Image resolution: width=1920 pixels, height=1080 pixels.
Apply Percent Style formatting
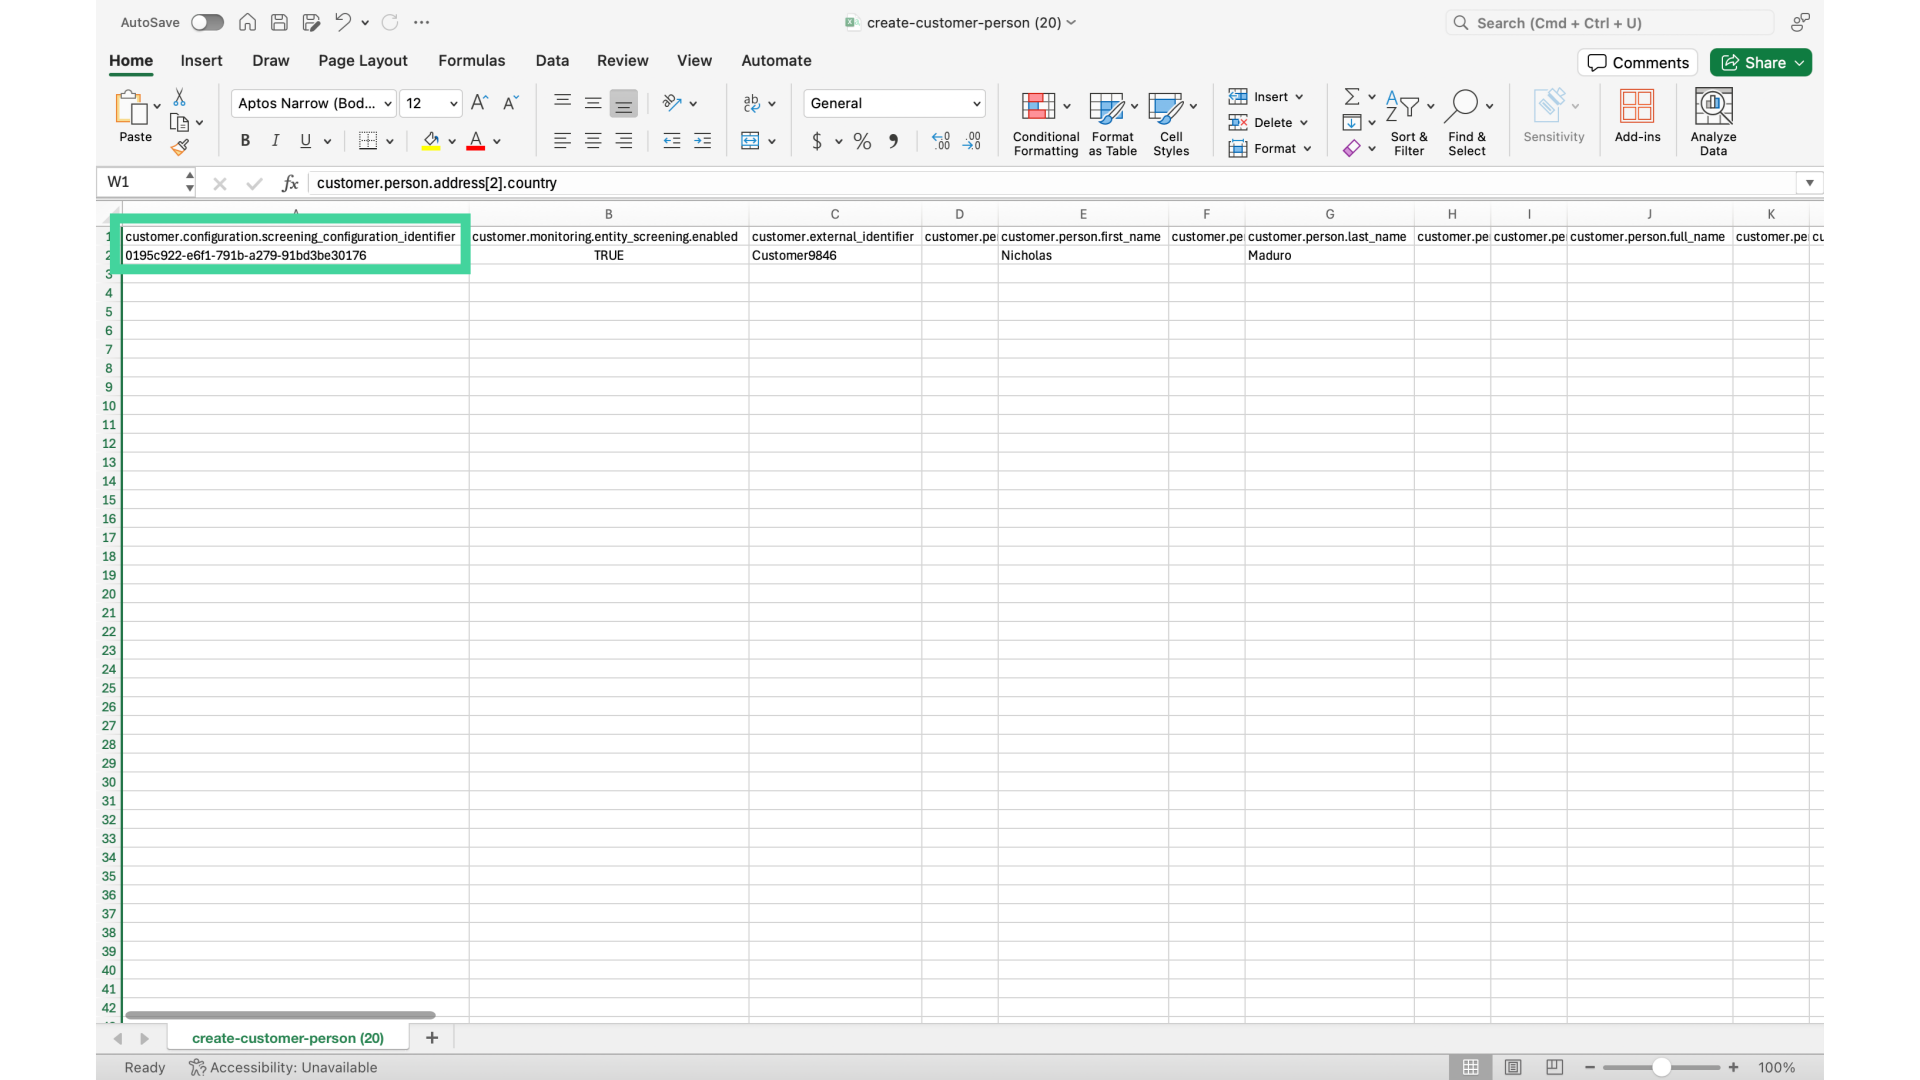pos(861,141)
